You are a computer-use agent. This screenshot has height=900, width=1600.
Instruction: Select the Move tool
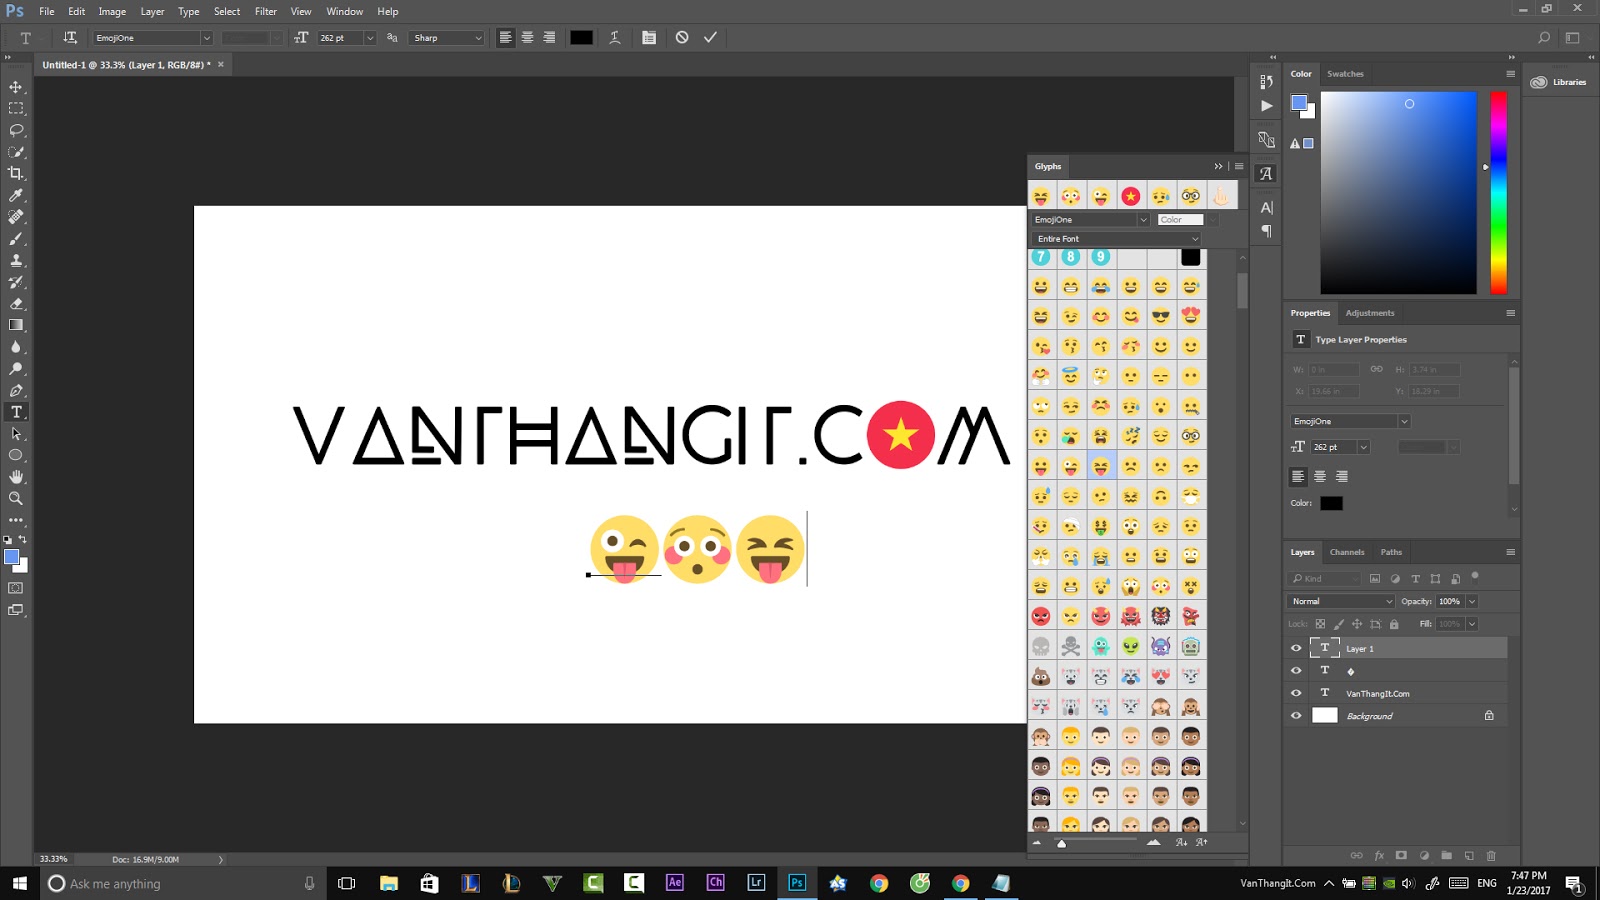(16, 87)
